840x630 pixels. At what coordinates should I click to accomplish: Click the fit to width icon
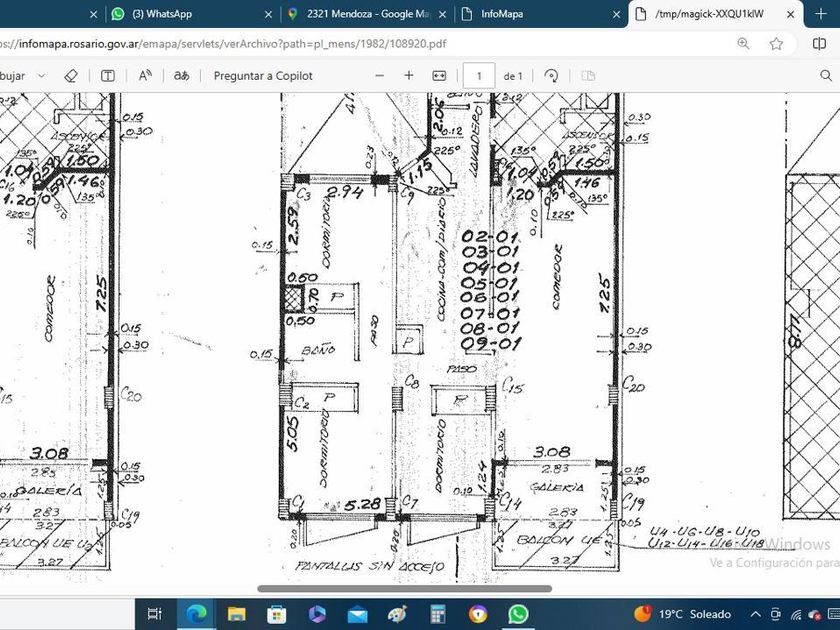(439, 76)
